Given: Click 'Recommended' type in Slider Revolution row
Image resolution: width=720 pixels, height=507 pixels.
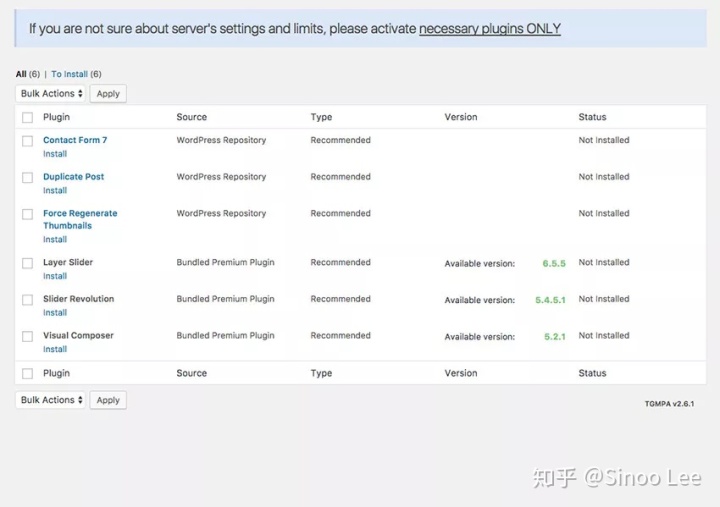Looking at the screenshot, I should click(340, 299).
